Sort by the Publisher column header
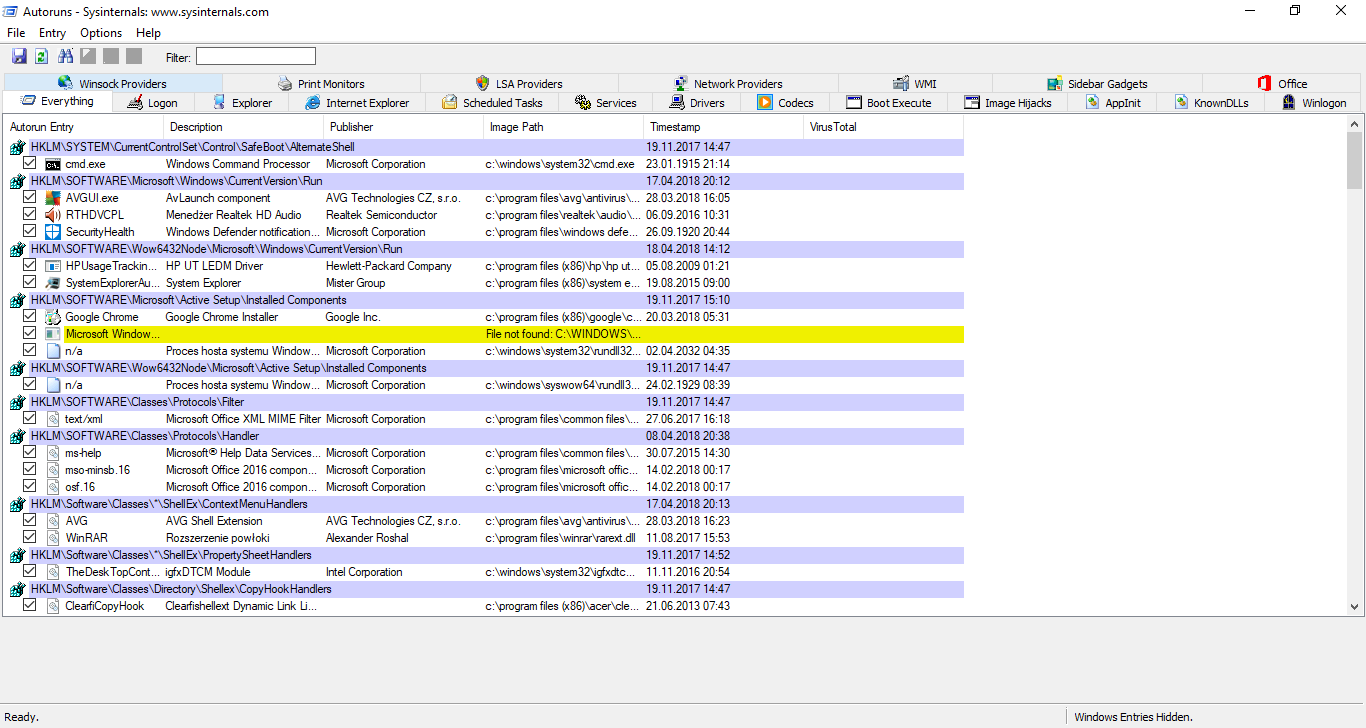This screenshot has width=1366, height=728. pos(404,127)
